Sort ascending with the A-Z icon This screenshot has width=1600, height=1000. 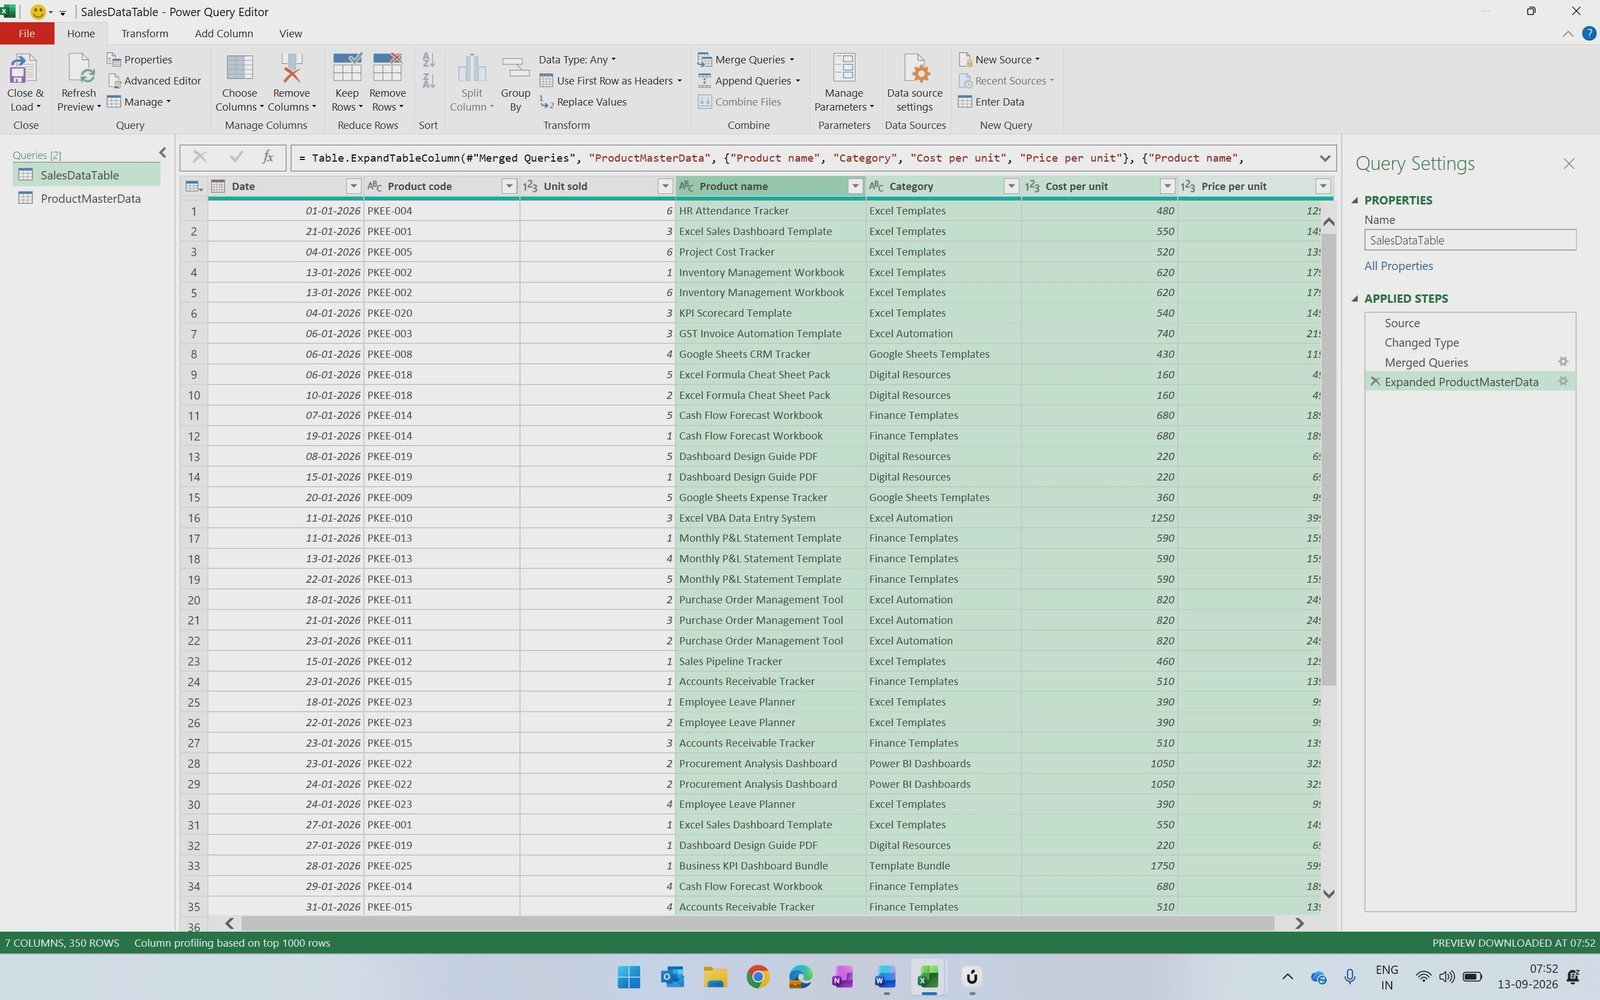point(429,60)
